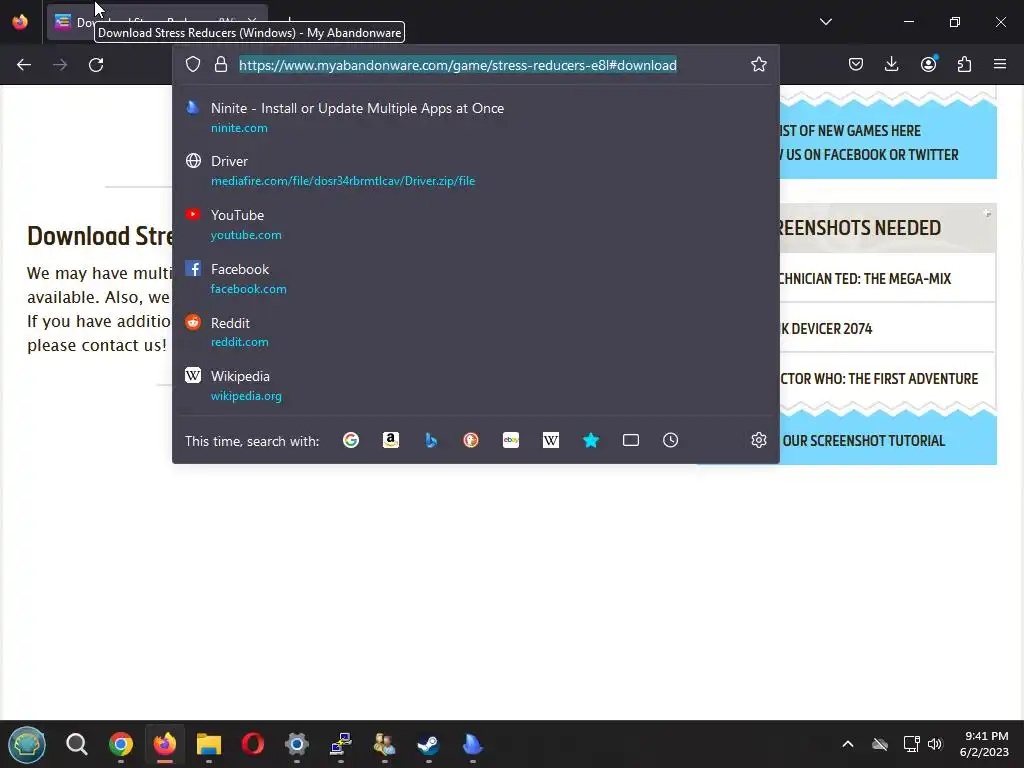
Task: Open the Devicer 2074 game link
Action: [x=826, y=328]
